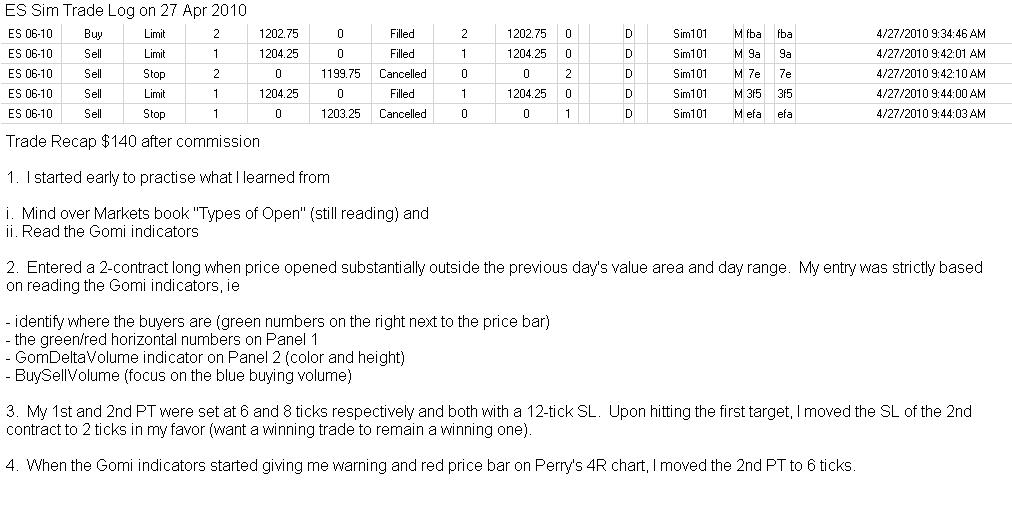Click the Sim101 account in first row

click(689, 34)
